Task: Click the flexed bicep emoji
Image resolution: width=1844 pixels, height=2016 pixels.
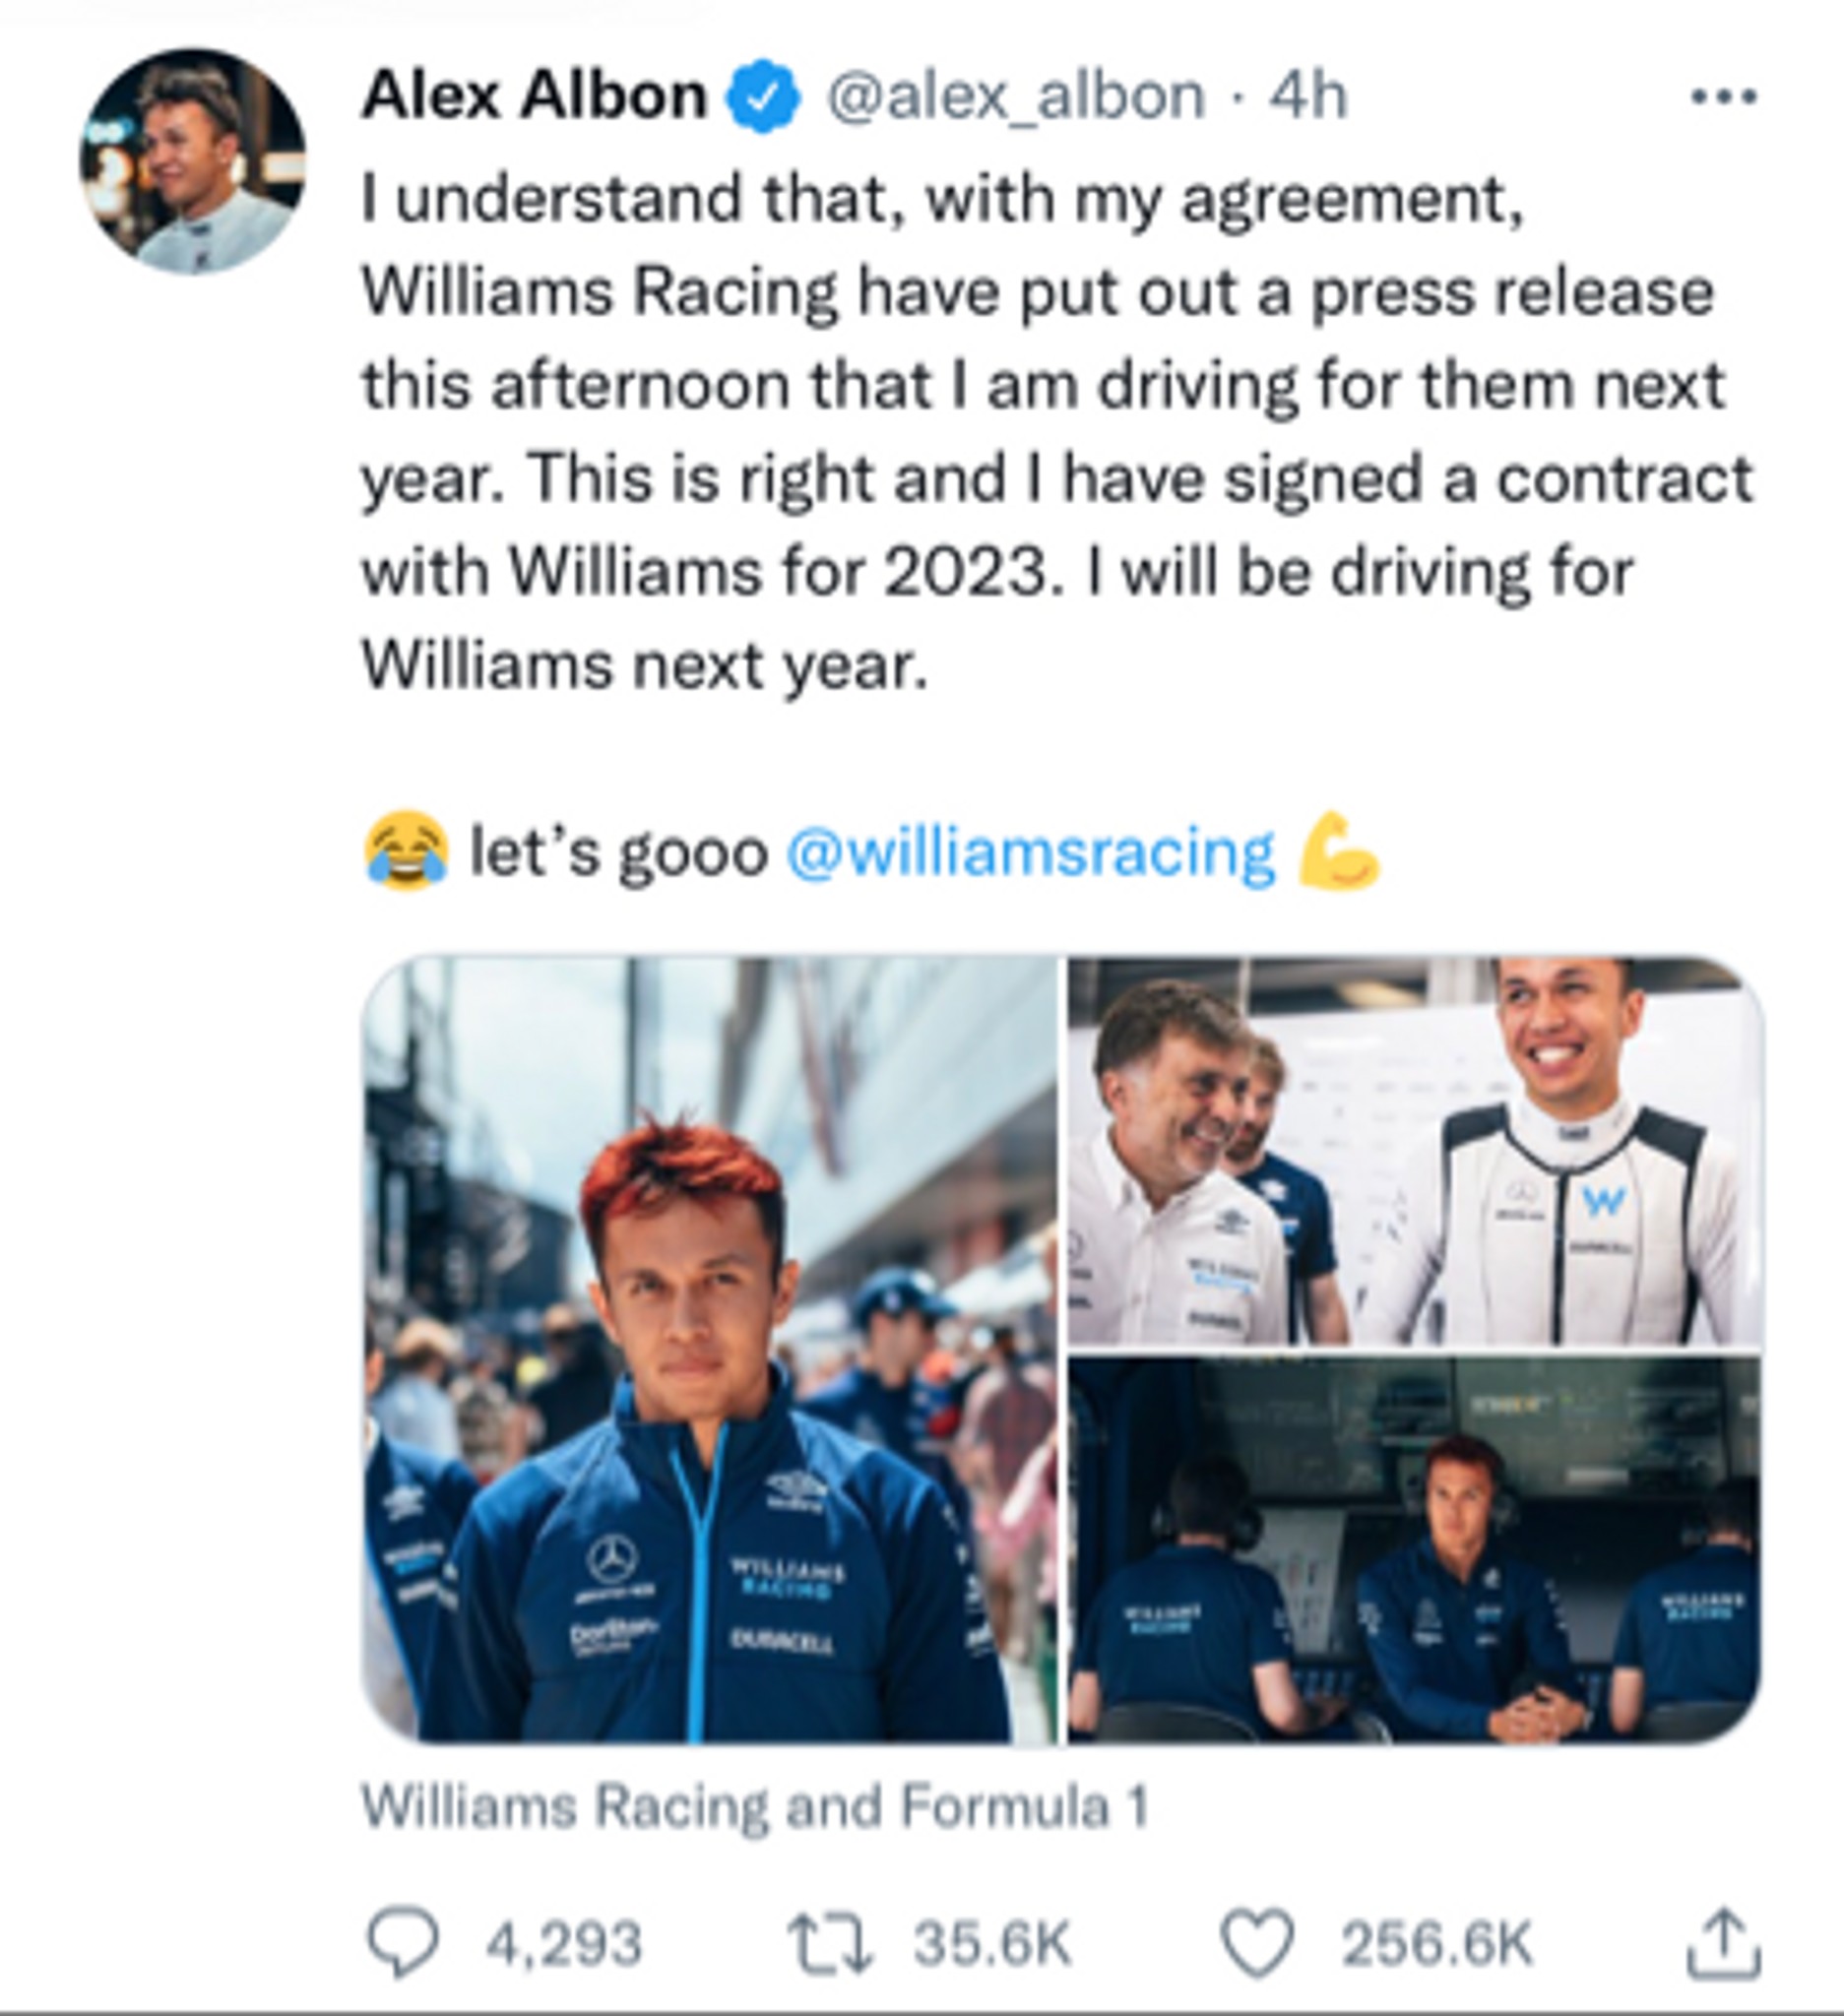Action: pos(1339,850)
